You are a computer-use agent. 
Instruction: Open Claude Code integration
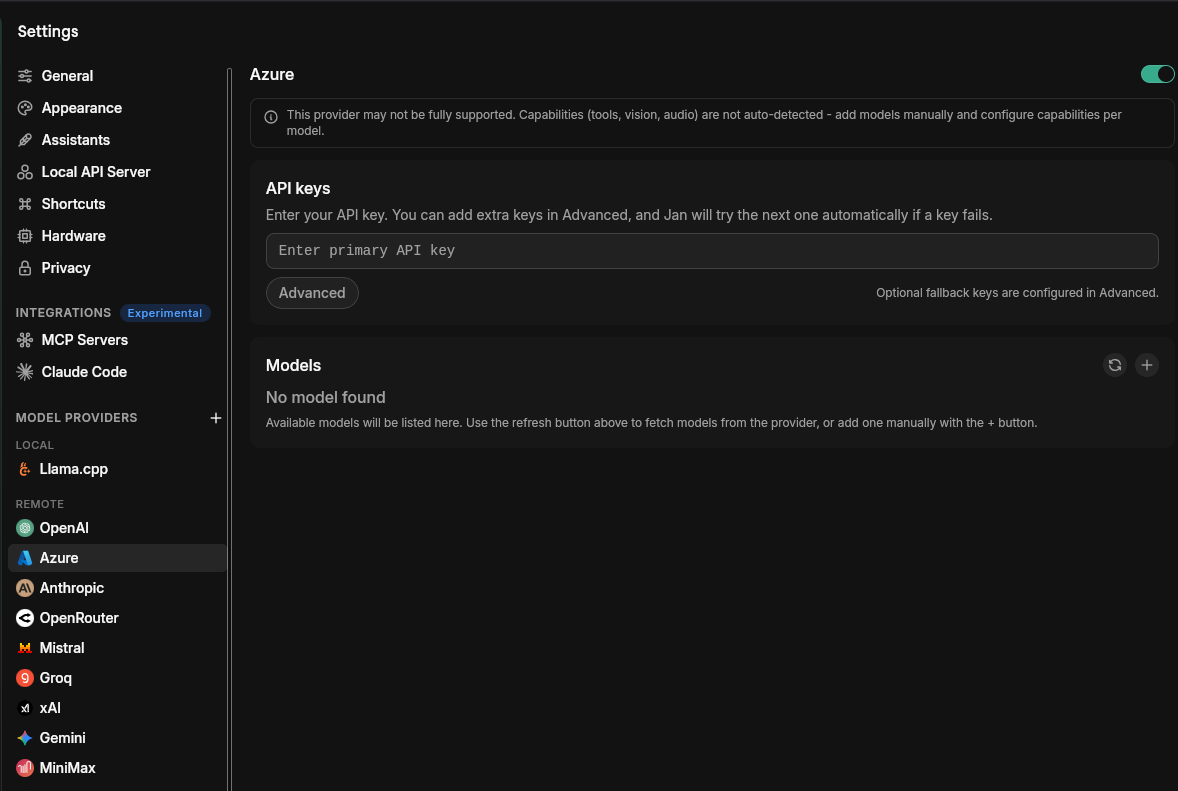(117, 372)
